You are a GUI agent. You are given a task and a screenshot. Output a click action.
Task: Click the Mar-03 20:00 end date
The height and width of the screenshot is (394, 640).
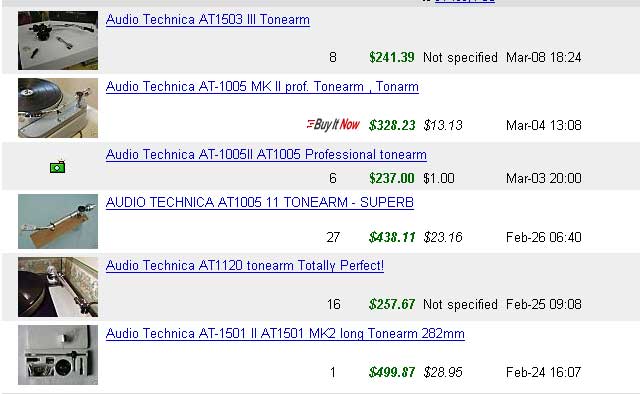pyautogui.click(x=544, y=178)
